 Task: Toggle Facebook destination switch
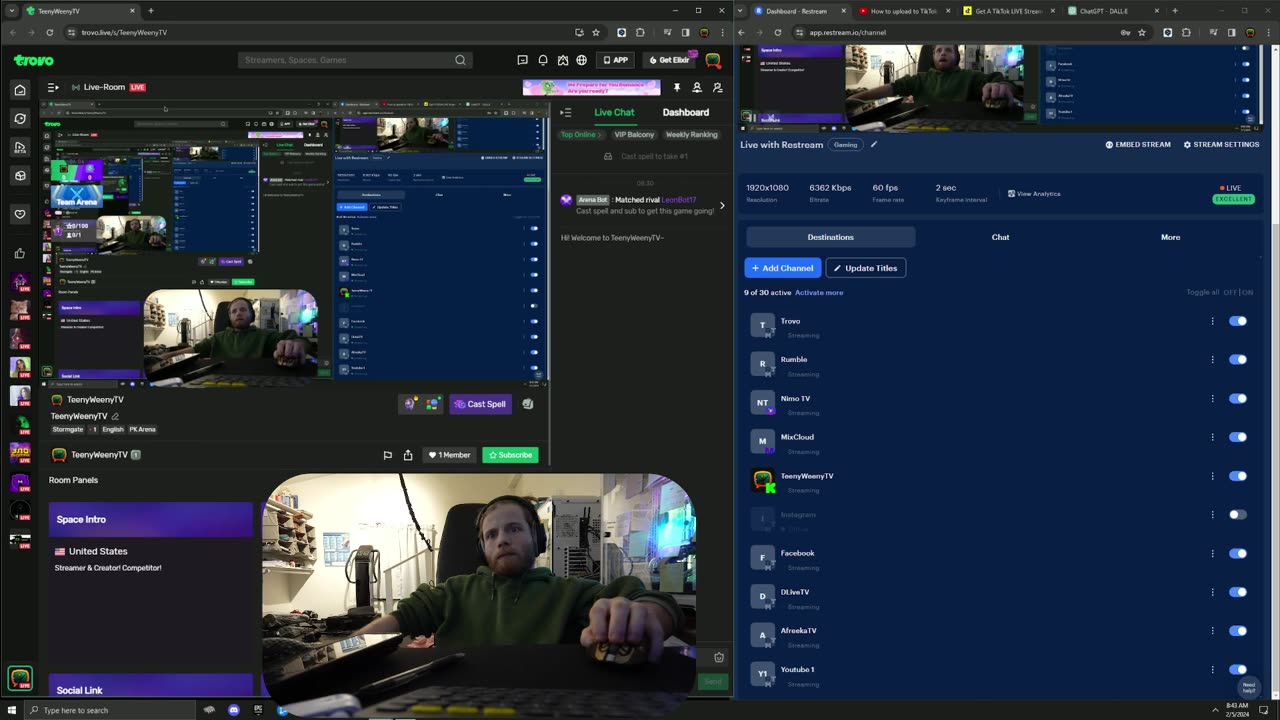tap(1238, 553)
